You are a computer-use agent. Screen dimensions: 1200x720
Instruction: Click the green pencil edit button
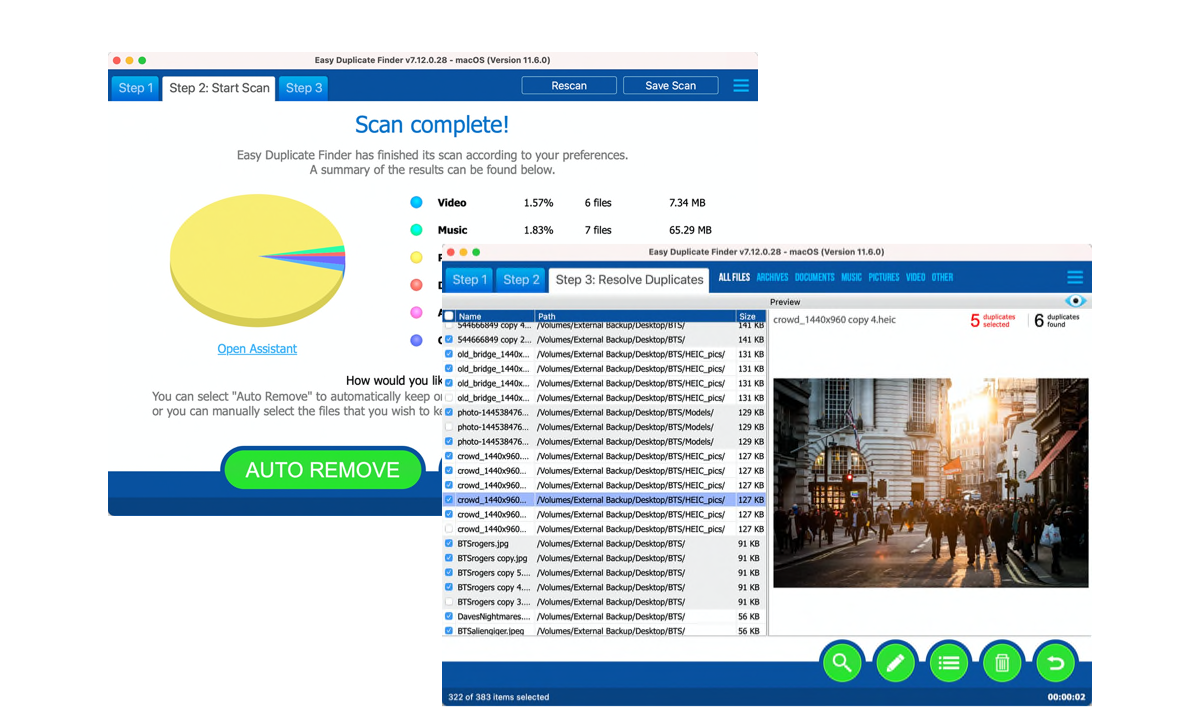pyautogui.click(x=895, y=662)
